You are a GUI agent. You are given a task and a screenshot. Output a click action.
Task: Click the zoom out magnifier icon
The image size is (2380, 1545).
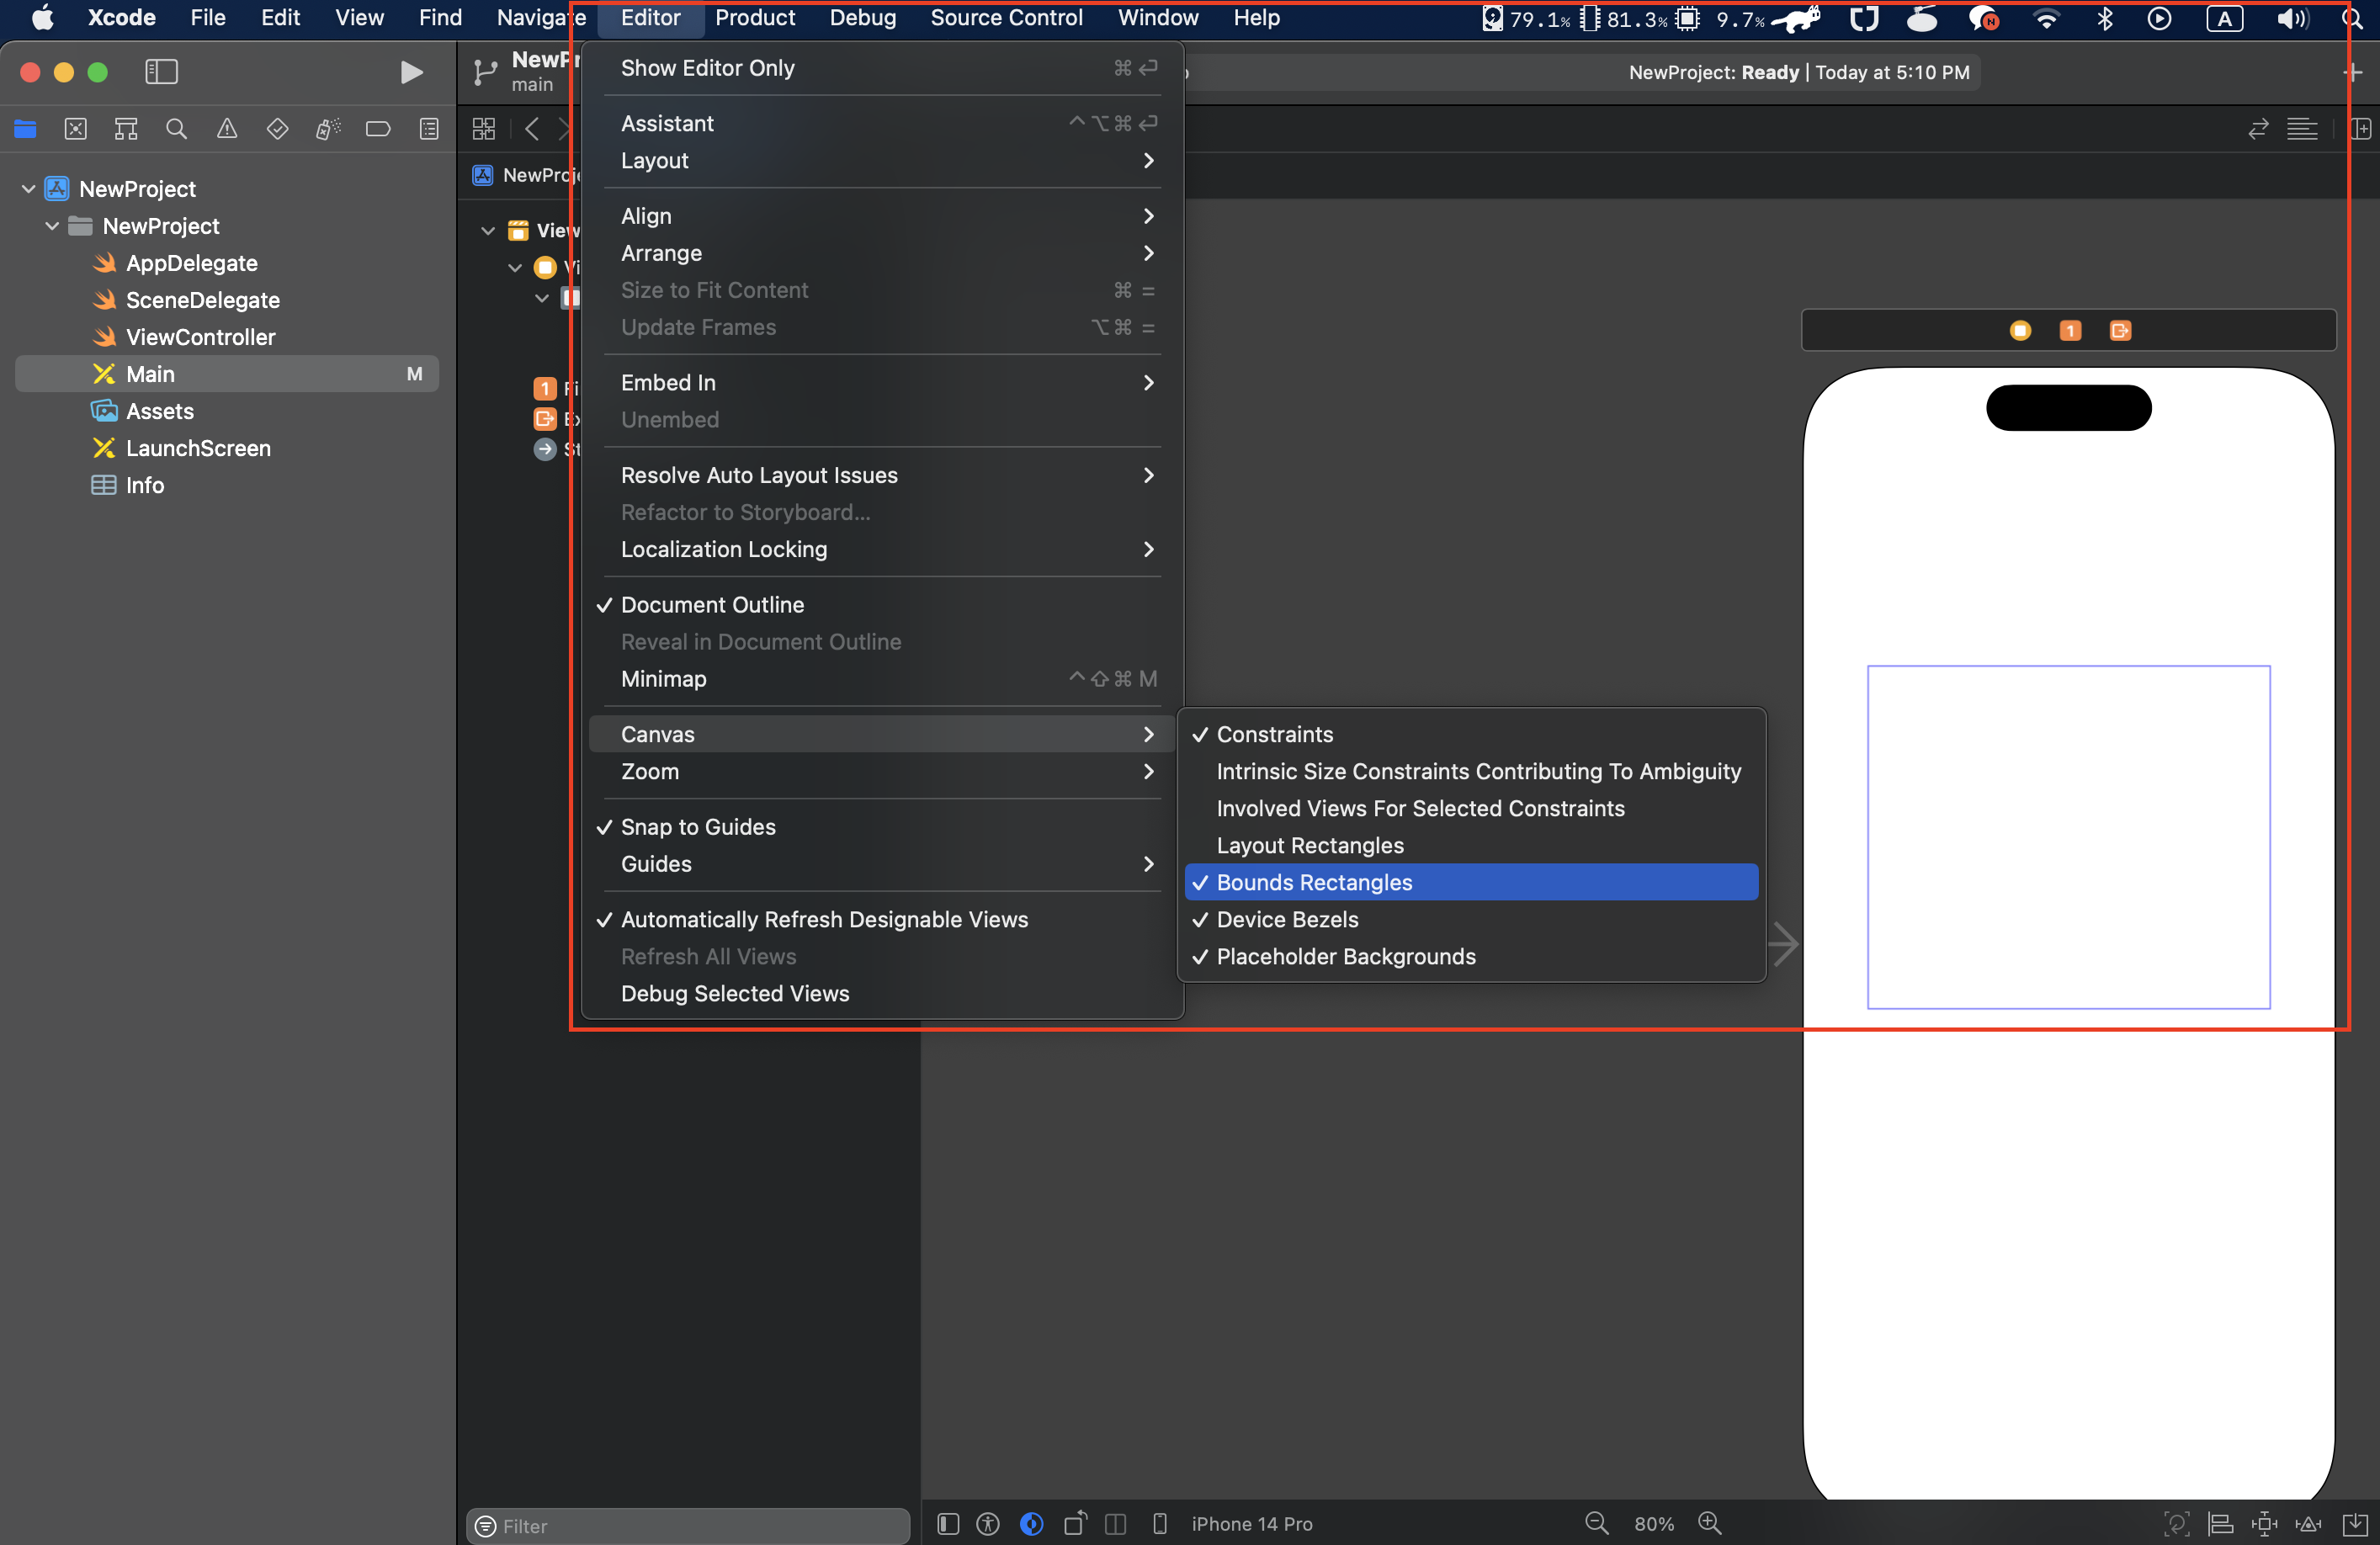point(1597,1523)
